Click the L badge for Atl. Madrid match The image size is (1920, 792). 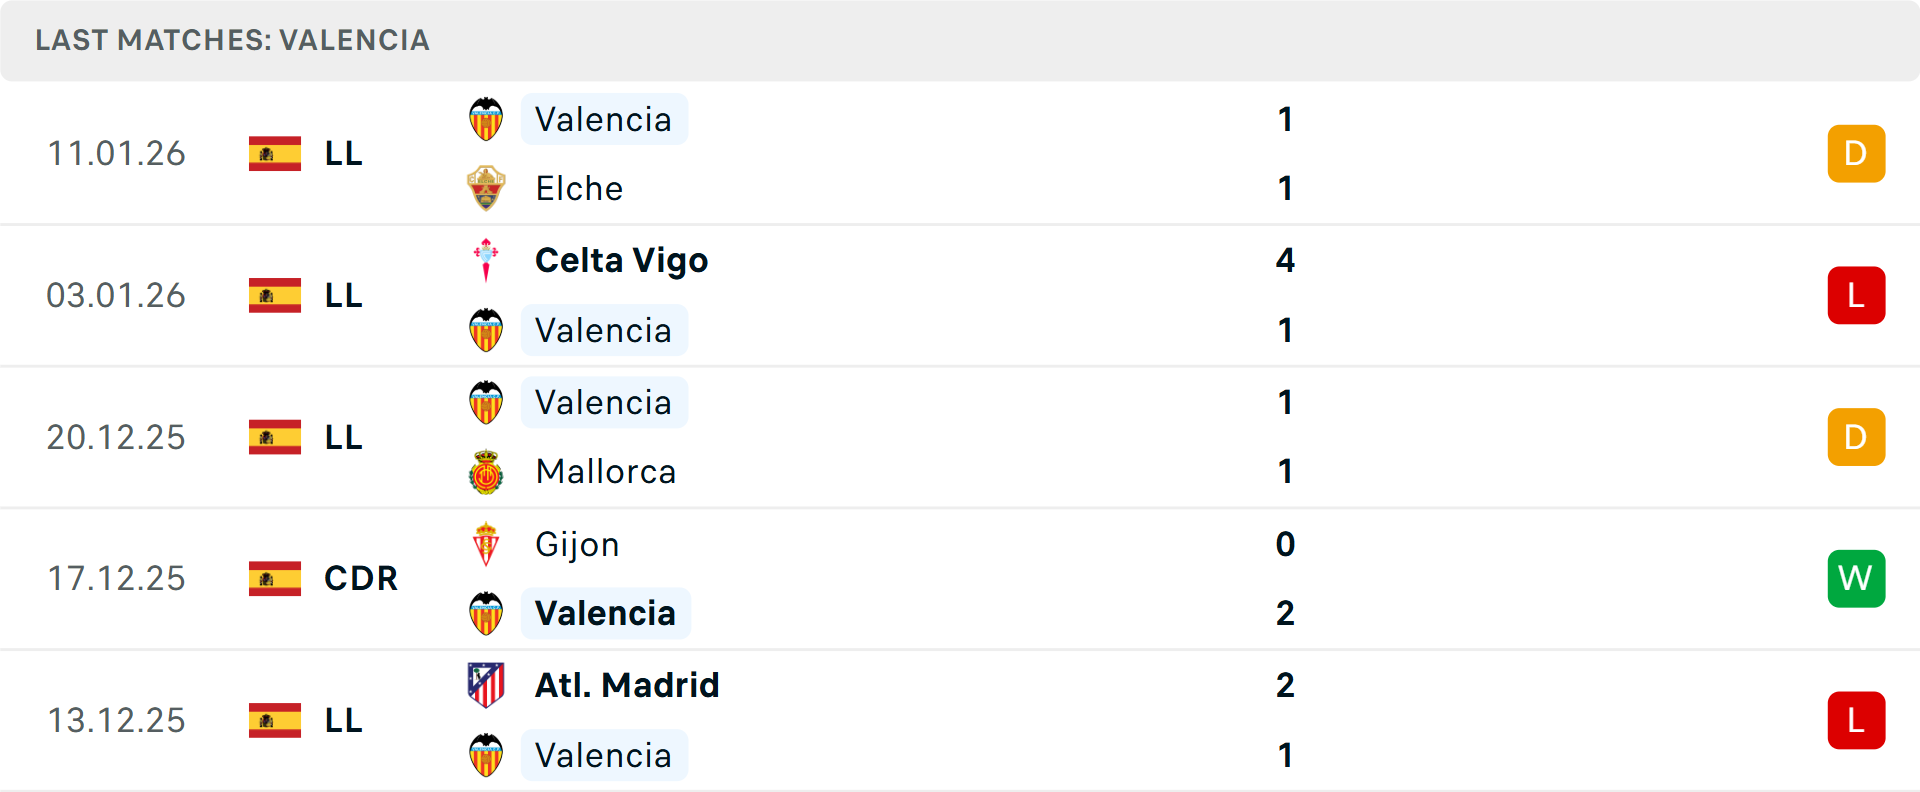coord(1856,720)
